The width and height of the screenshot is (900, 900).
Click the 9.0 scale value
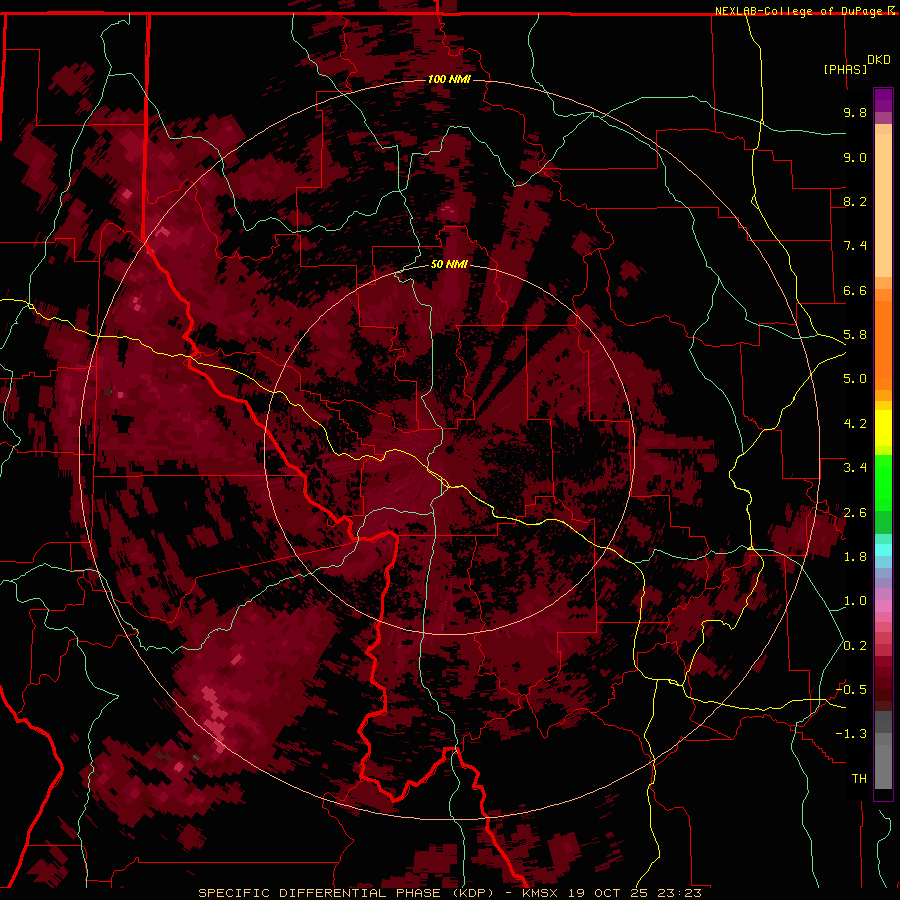click(855, 157)
